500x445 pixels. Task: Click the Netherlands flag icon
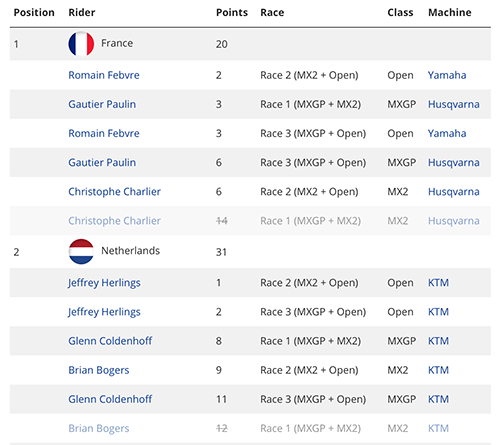pos(81,252)
